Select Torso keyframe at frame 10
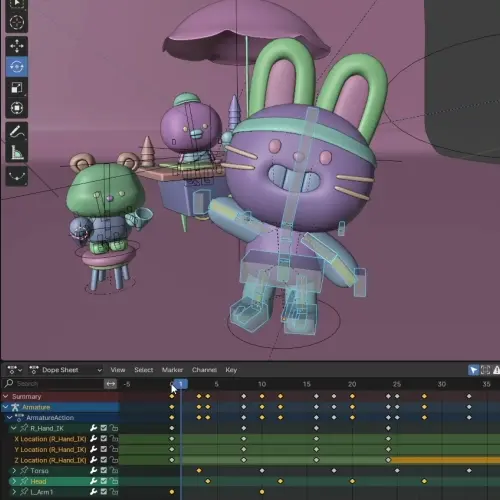Screen dimensions: 500x500 click(x=262, y=471)
